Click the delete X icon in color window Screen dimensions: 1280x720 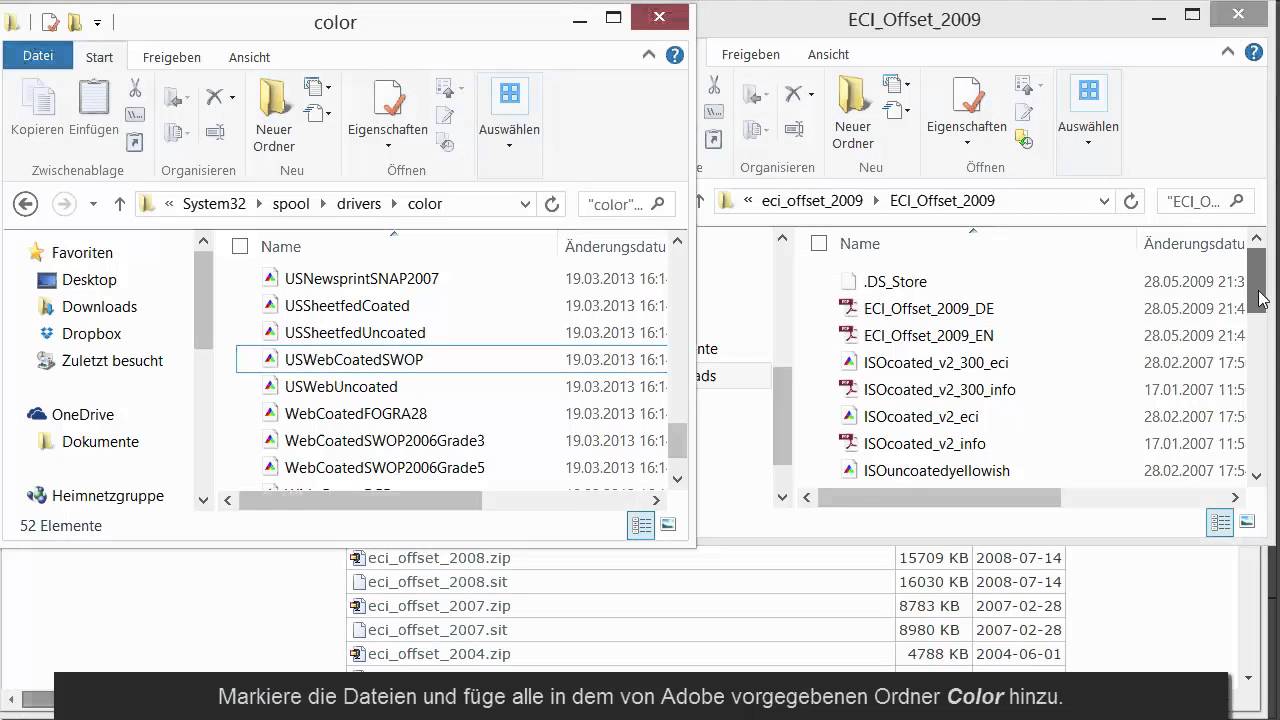point(214,97)
